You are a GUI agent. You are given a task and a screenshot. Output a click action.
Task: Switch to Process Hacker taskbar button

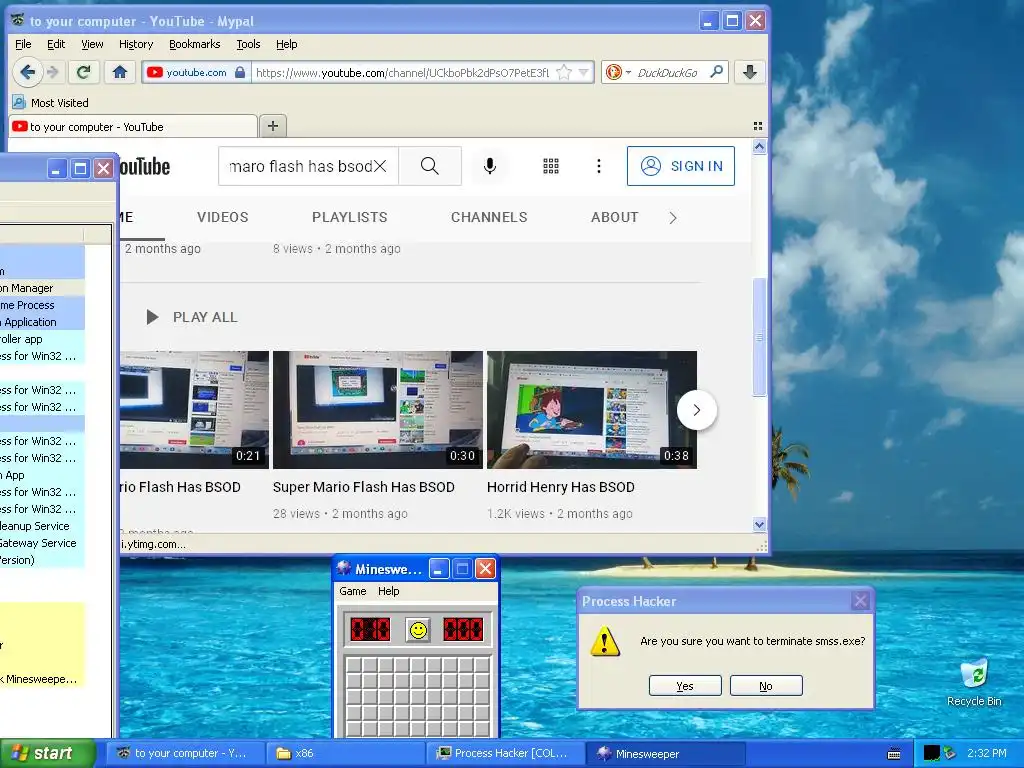pos(505,754)
